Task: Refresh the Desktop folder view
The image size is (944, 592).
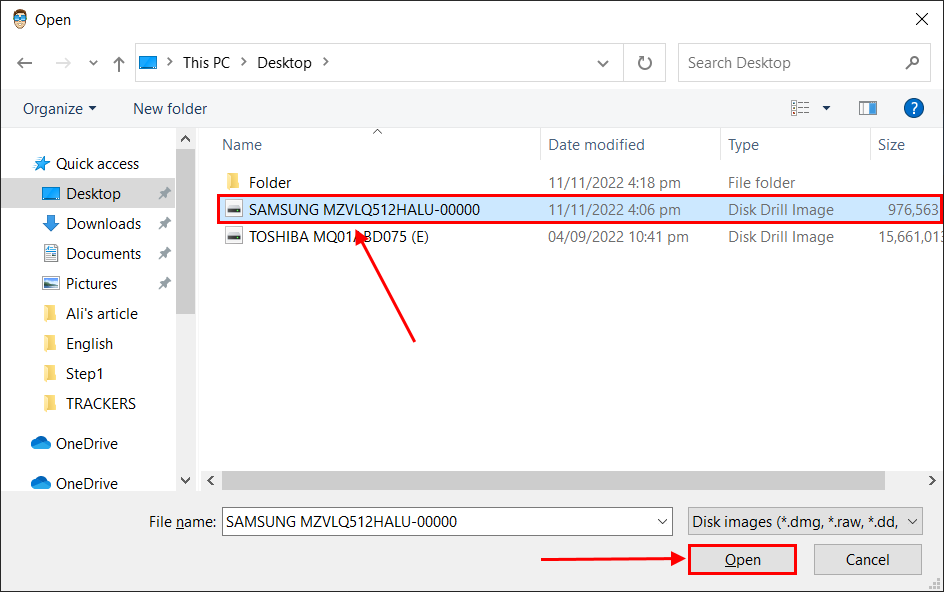Action: coord(644,63)
